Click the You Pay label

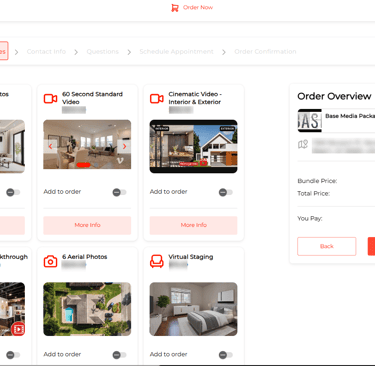(310, 219)
